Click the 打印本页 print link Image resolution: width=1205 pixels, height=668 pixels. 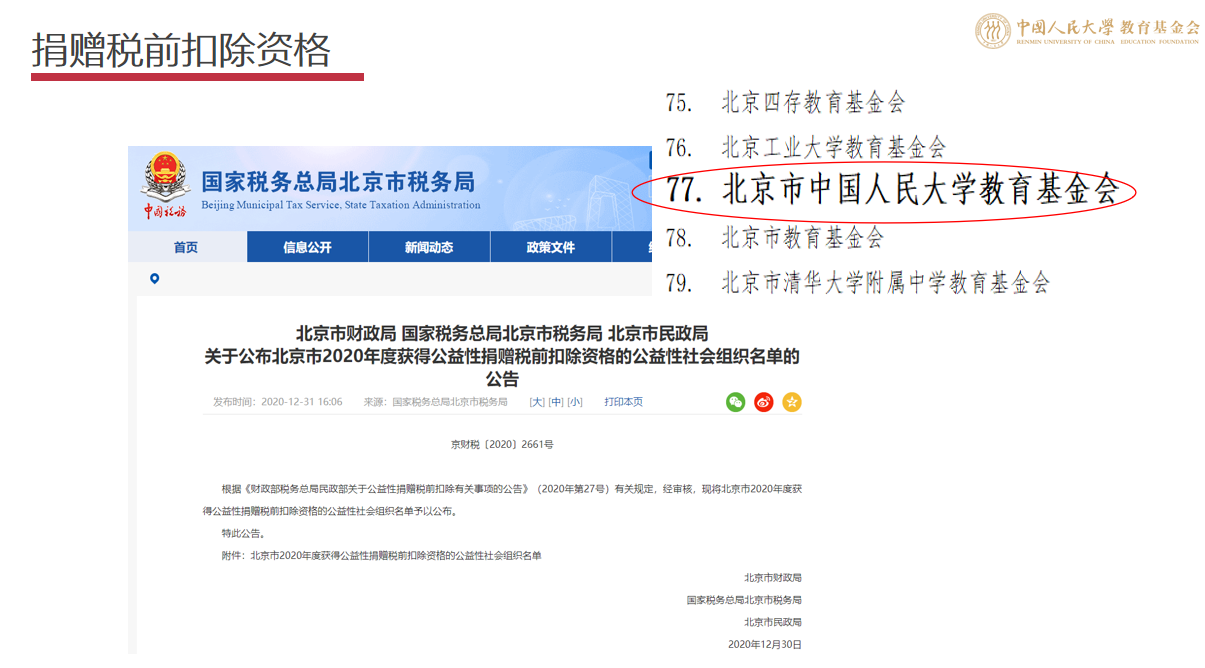coord(623,402)
